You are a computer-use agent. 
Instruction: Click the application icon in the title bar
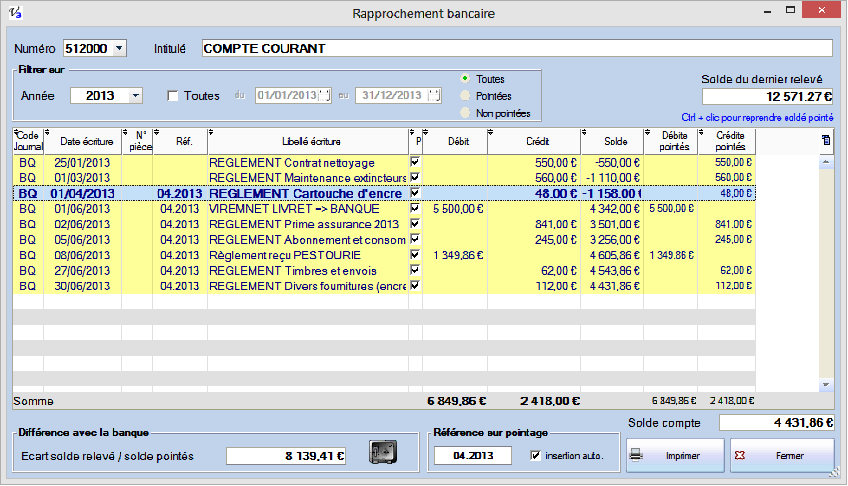[13, 13]
